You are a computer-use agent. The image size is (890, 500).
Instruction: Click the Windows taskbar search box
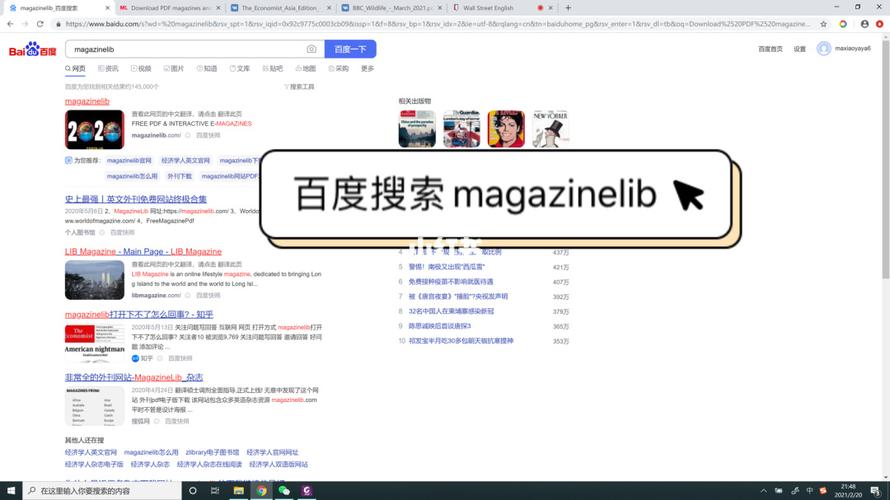[102, 490]
